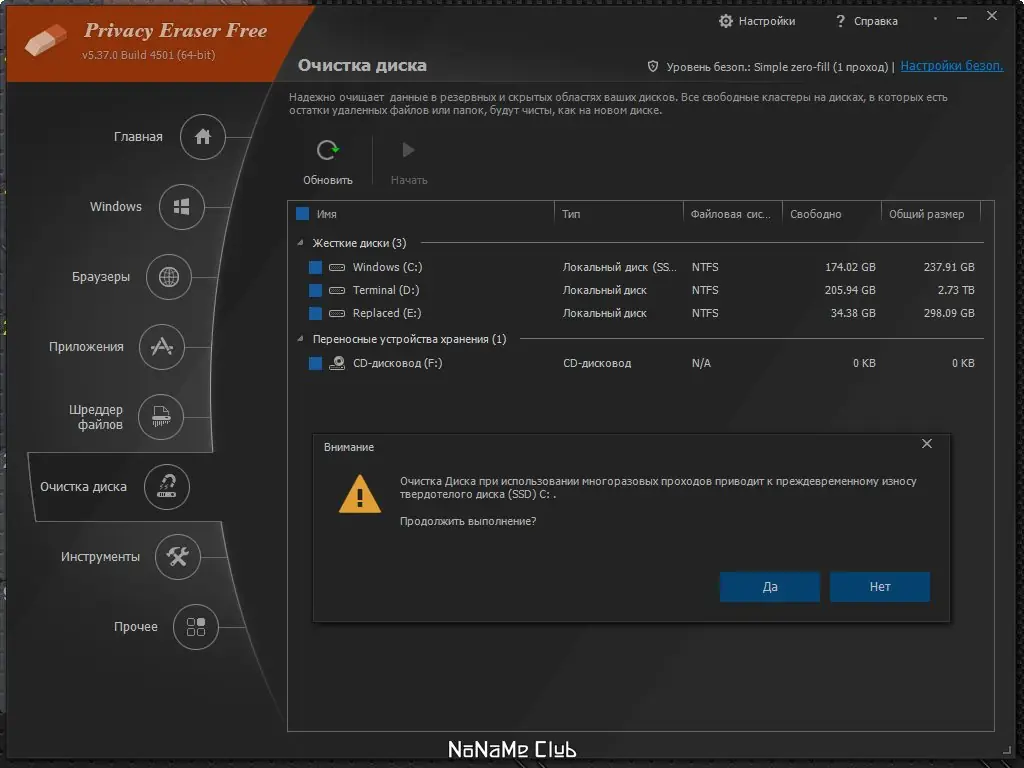Viewport: 1024px width, 768px height.
Task: Select the Replaced (E:) drive name
Action: tap(387, 313)
